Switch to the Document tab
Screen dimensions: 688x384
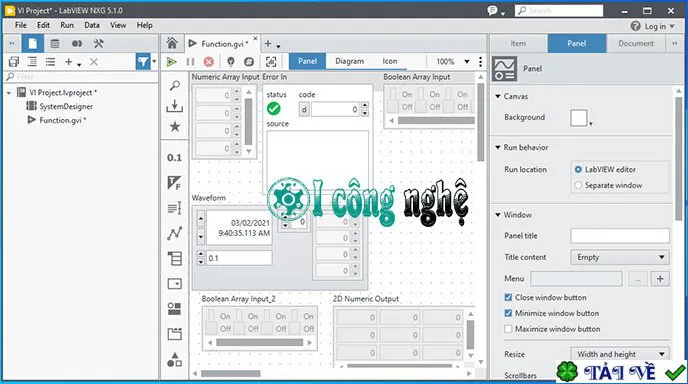pyautogui.click(x=636, y=43)
